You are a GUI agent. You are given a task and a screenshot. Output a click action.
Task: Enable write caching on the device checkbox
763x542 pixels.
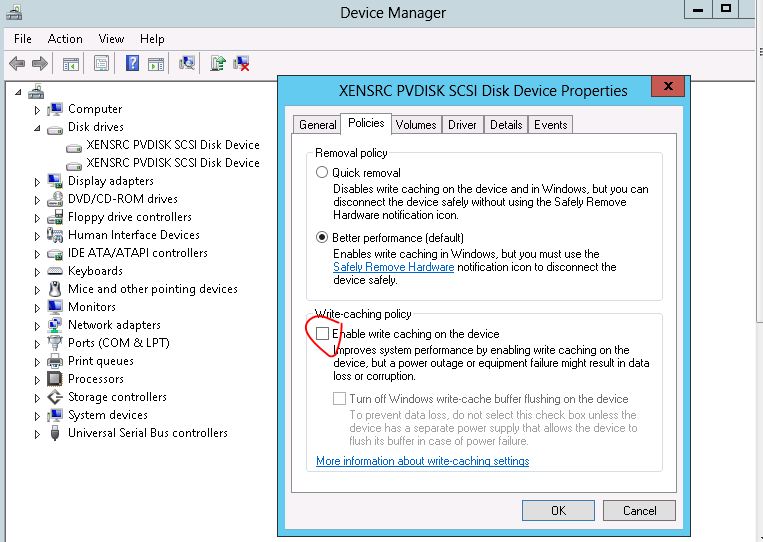tap(322, 333)
